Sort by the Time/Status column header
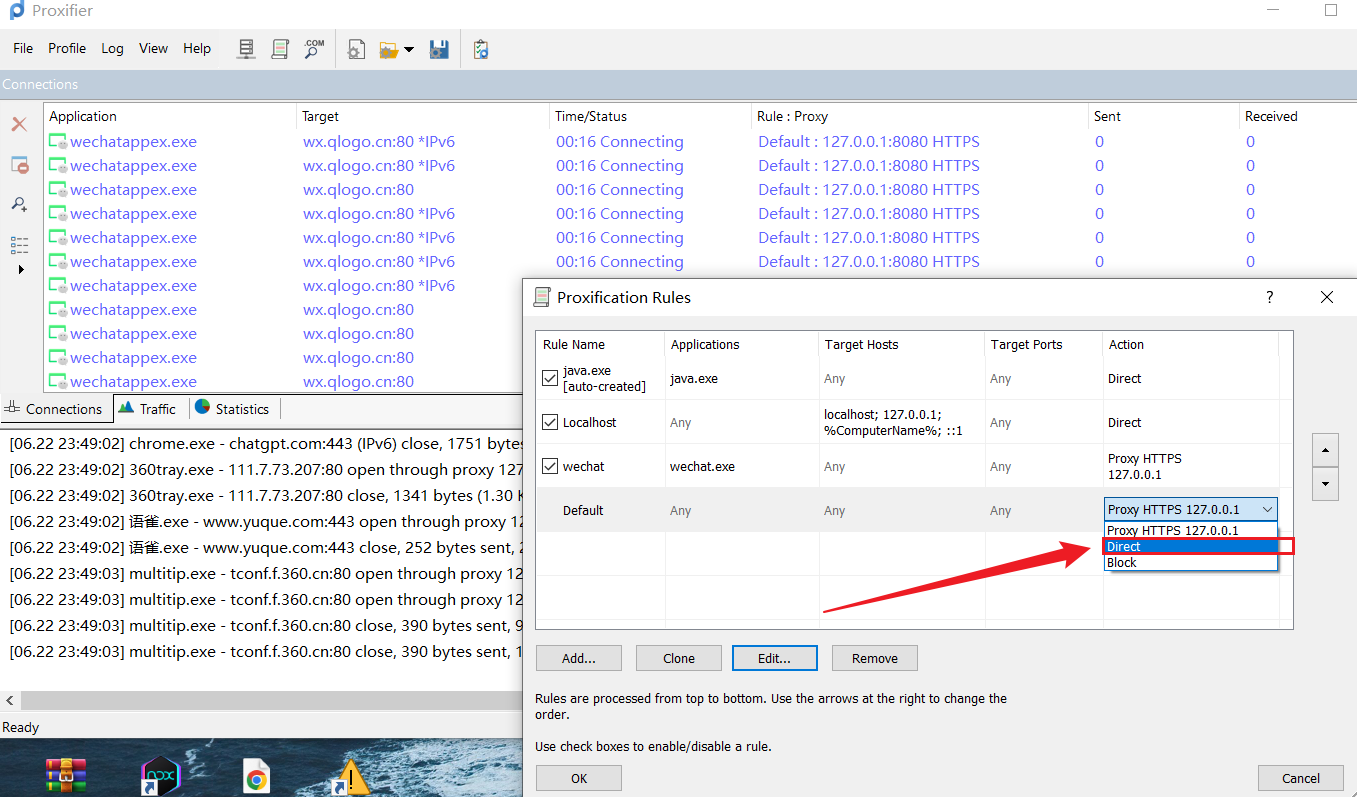This screenshot has width=1357, height=797. (x=650, y=116)
